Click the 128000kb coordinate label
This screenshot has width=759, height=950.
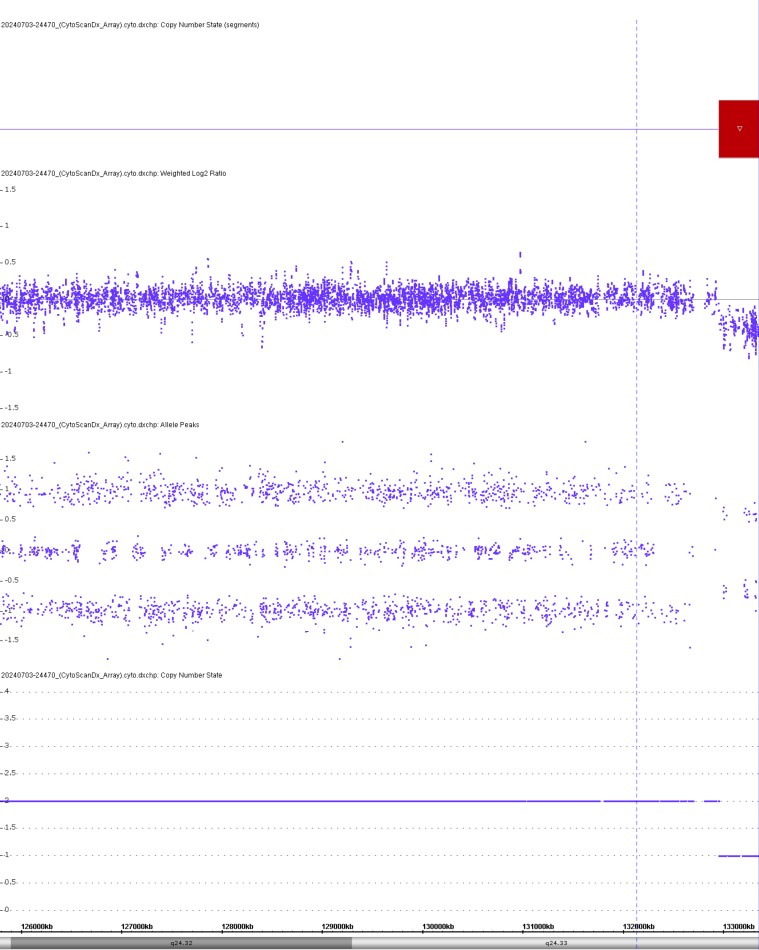[237, 926]
